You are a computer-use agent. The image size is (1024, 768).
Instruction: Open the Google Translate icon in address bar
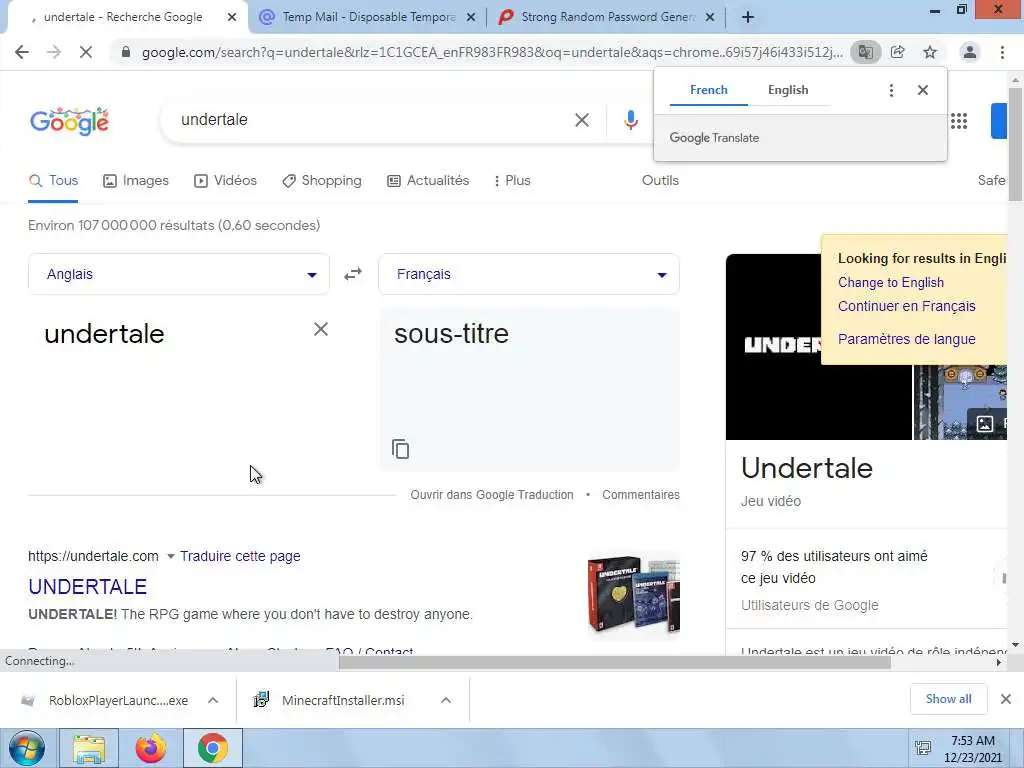point(865,52)
